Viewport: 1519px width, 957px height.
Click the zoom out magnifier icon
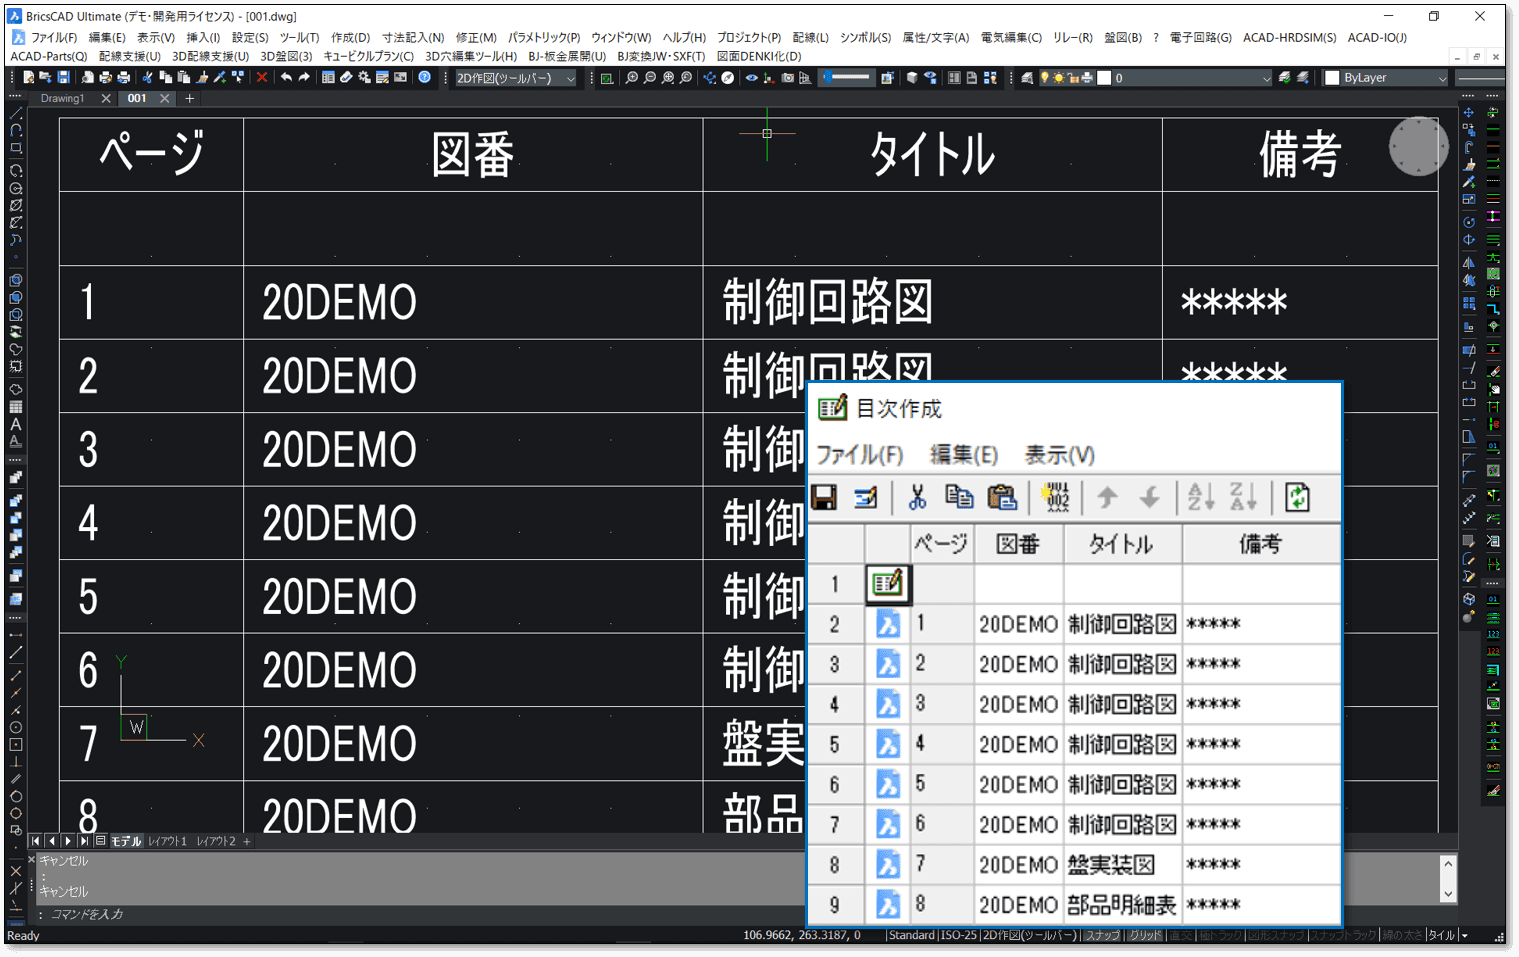(650, 77)
